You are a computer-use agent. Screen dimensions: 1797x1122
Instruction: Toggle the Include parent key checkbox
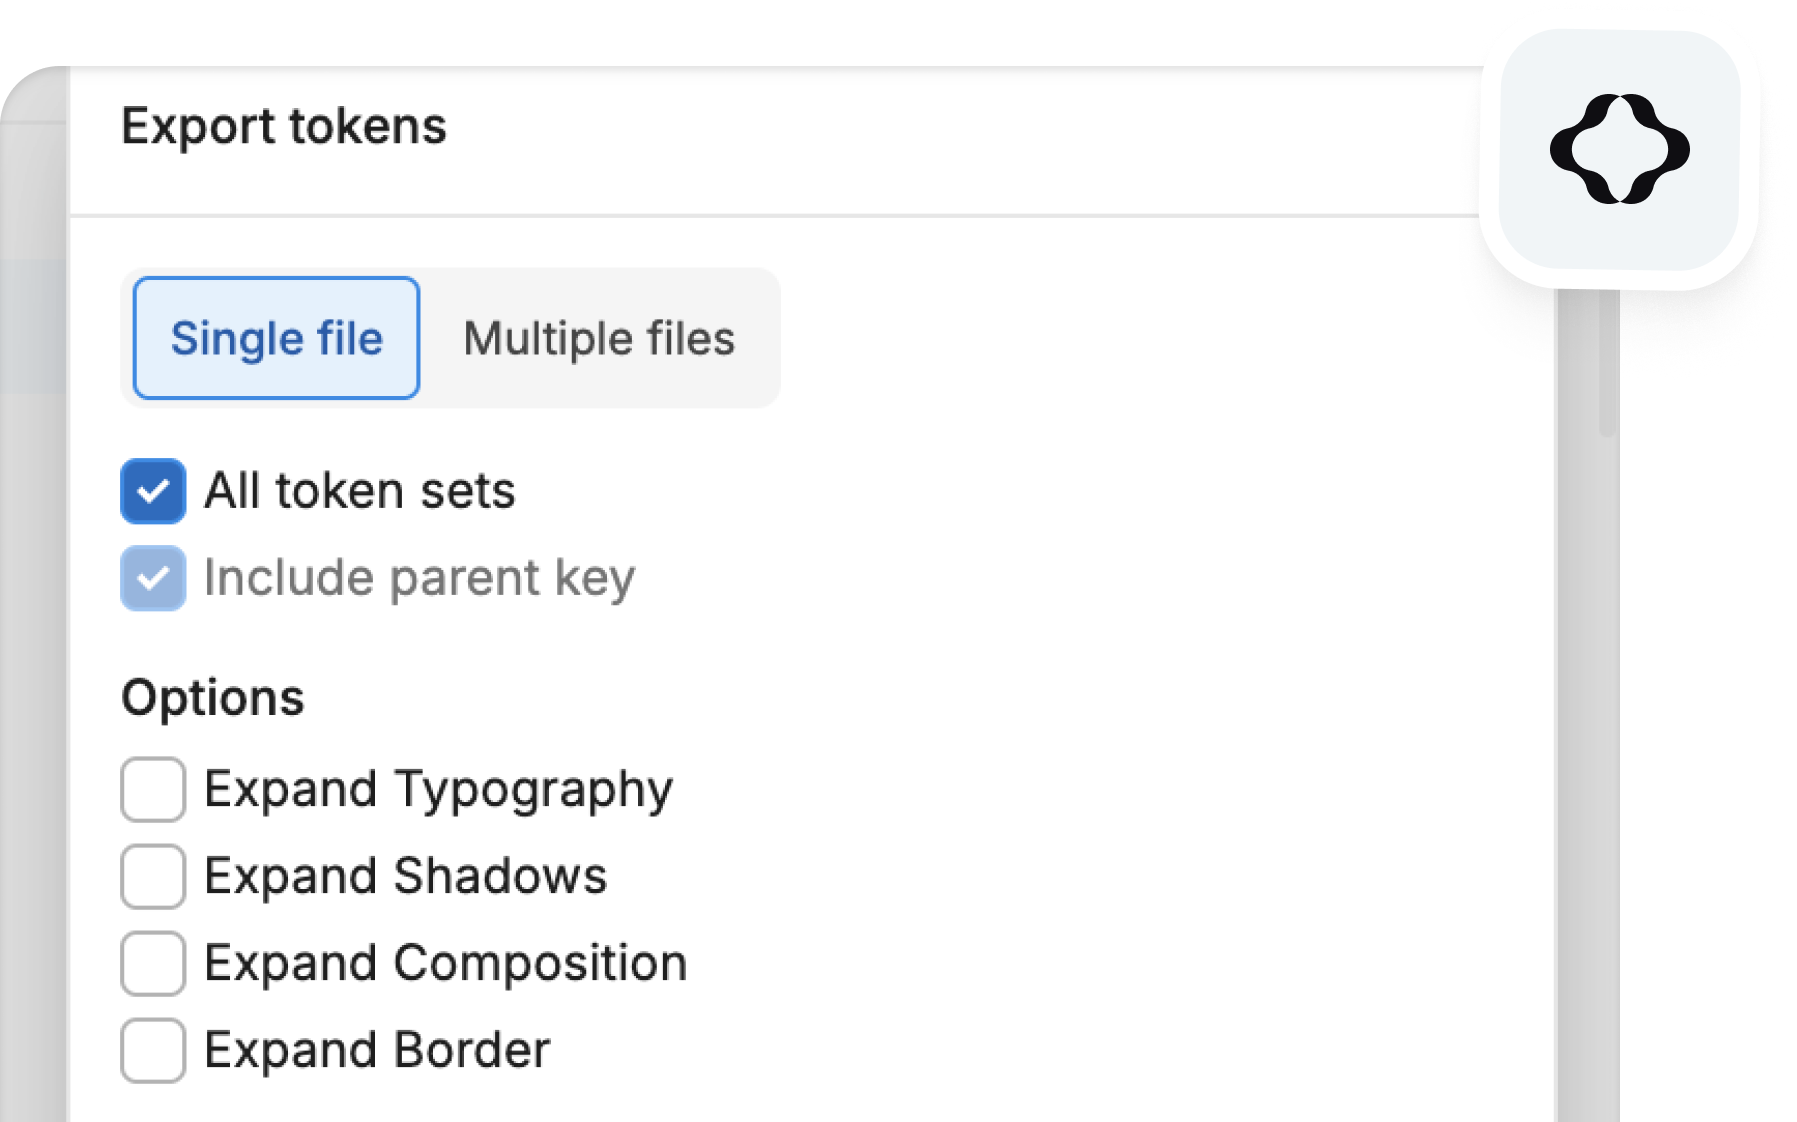(153, 578)
